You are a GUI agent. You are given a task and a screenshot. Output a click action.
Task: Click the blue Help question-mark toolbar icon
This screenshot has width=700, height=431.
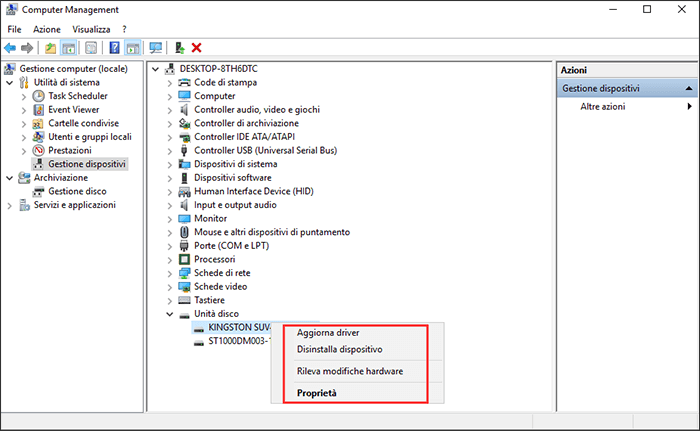click(x=114, y=48)
